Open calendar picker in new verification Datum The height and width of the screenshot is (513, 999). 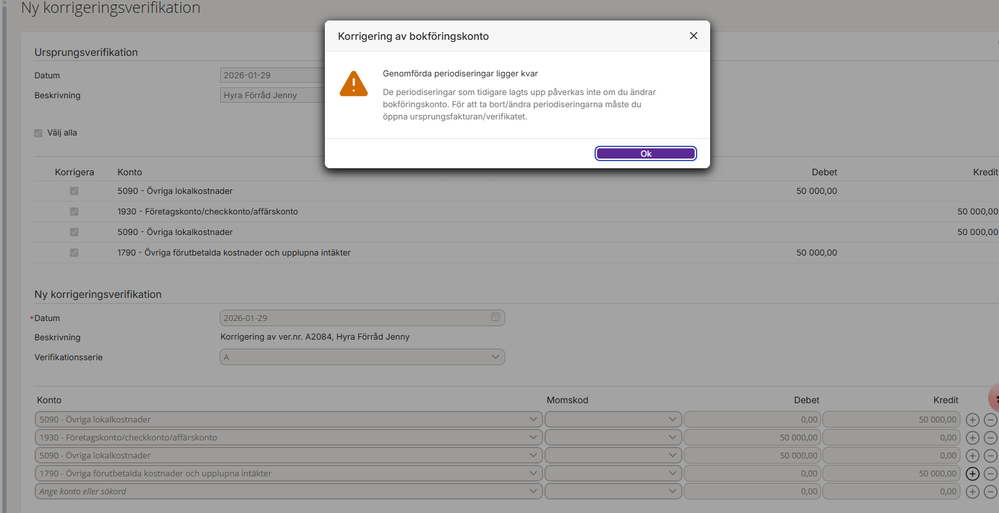coord(495,317)
